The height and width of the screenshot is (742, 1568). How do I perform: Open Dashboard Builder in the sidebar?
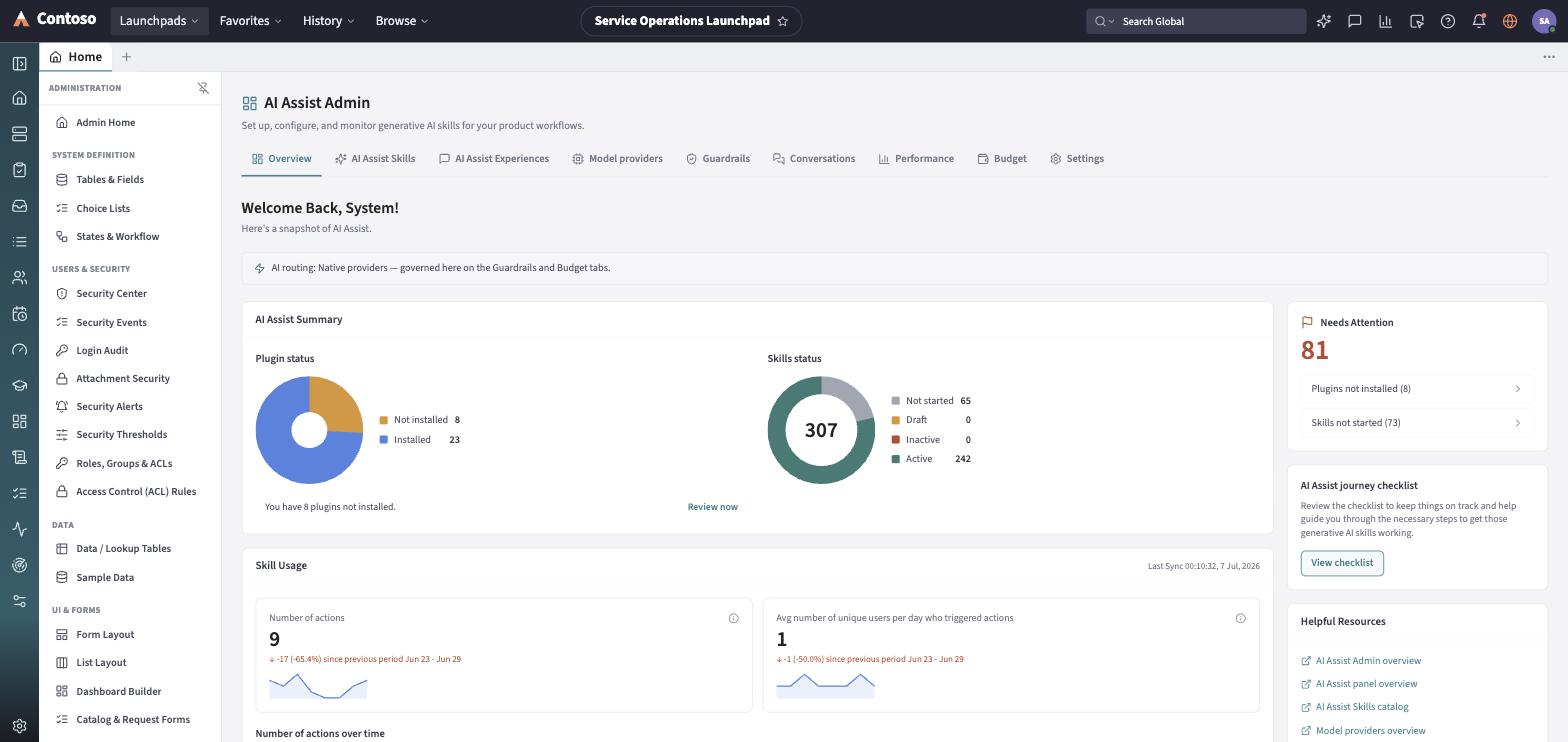point(130,692)
